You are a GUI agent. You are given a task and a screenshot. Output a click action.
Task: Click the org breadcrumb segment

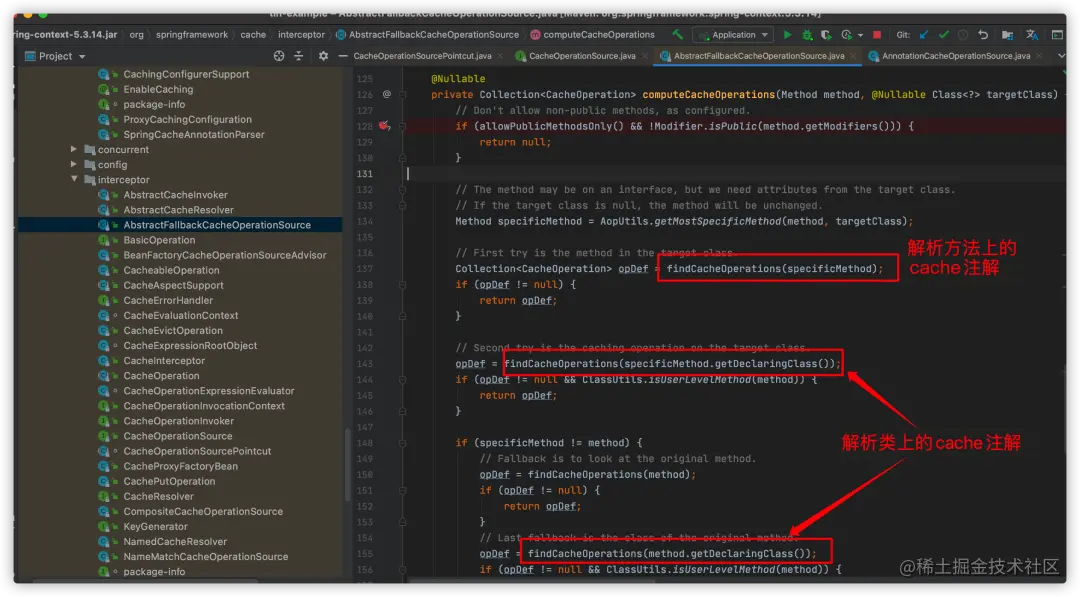pyautogui.click(x=136, y=34)
